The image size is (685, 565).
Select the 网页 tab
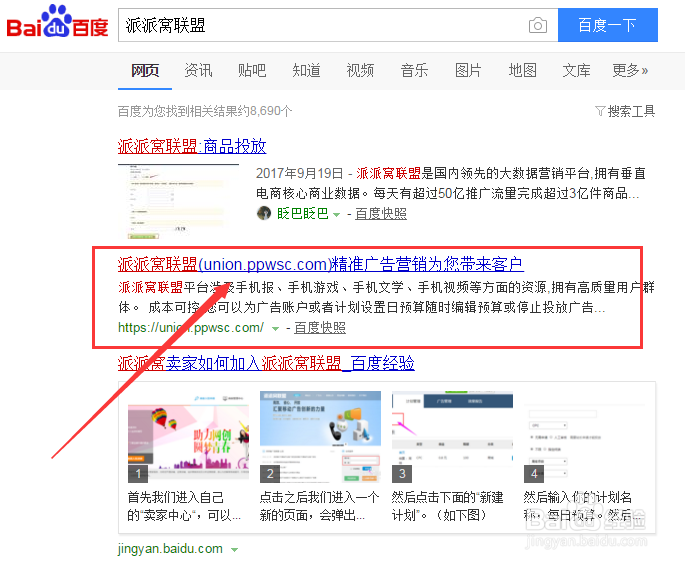(x=145, y=70)
